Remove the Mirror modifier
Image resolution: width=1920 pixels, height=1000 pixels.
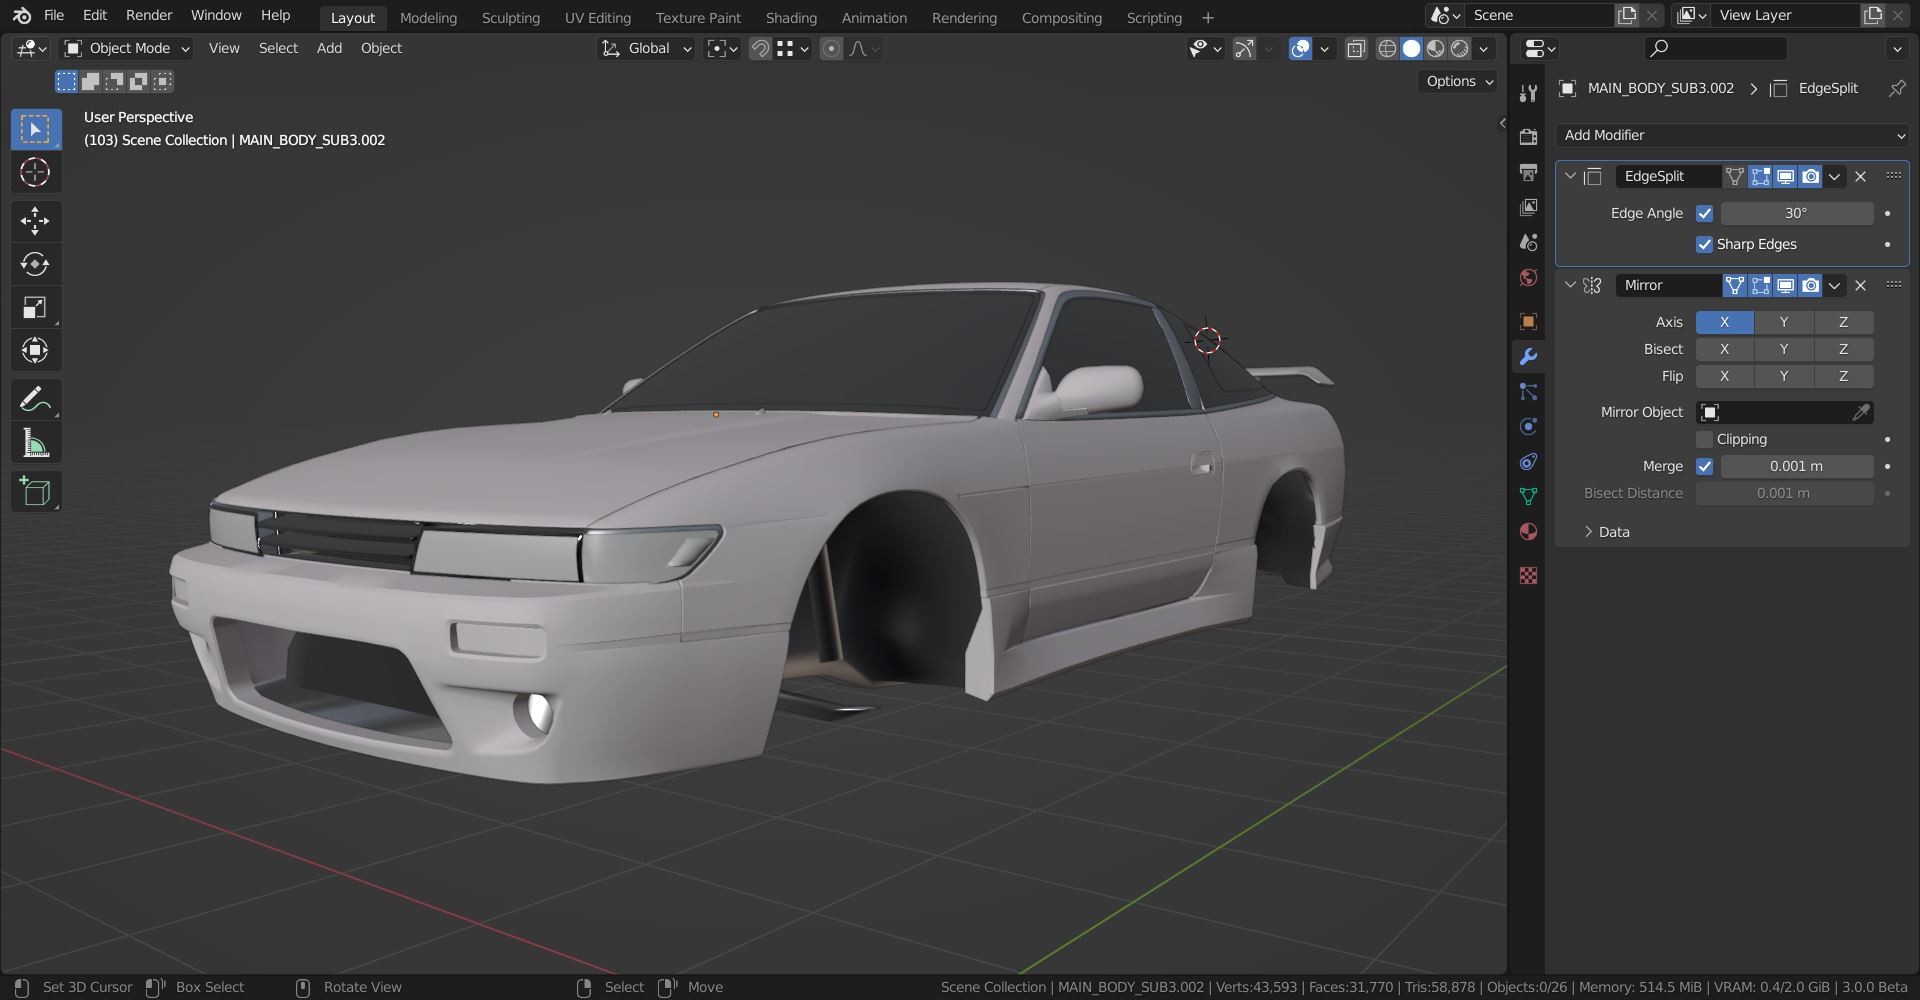point(1860,286)
